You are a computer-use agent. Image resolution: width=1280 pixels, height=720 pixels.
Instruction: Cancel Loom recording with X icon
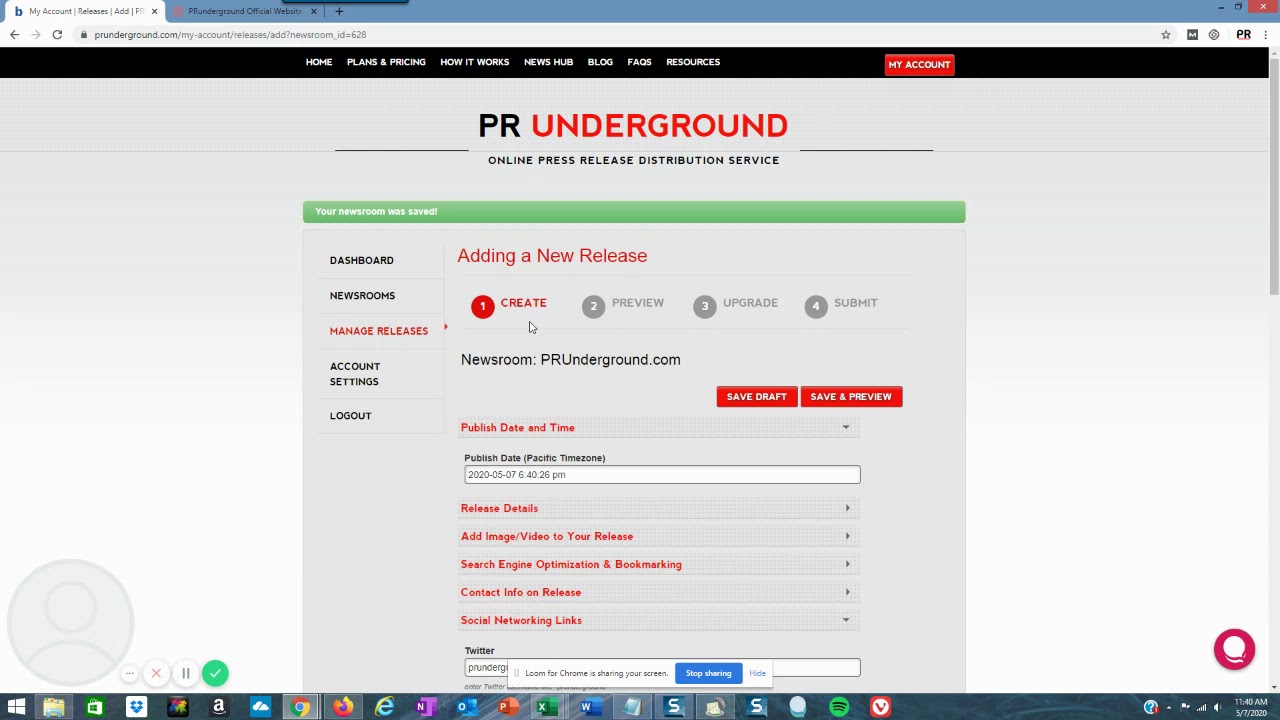click(x=156, y=673)
